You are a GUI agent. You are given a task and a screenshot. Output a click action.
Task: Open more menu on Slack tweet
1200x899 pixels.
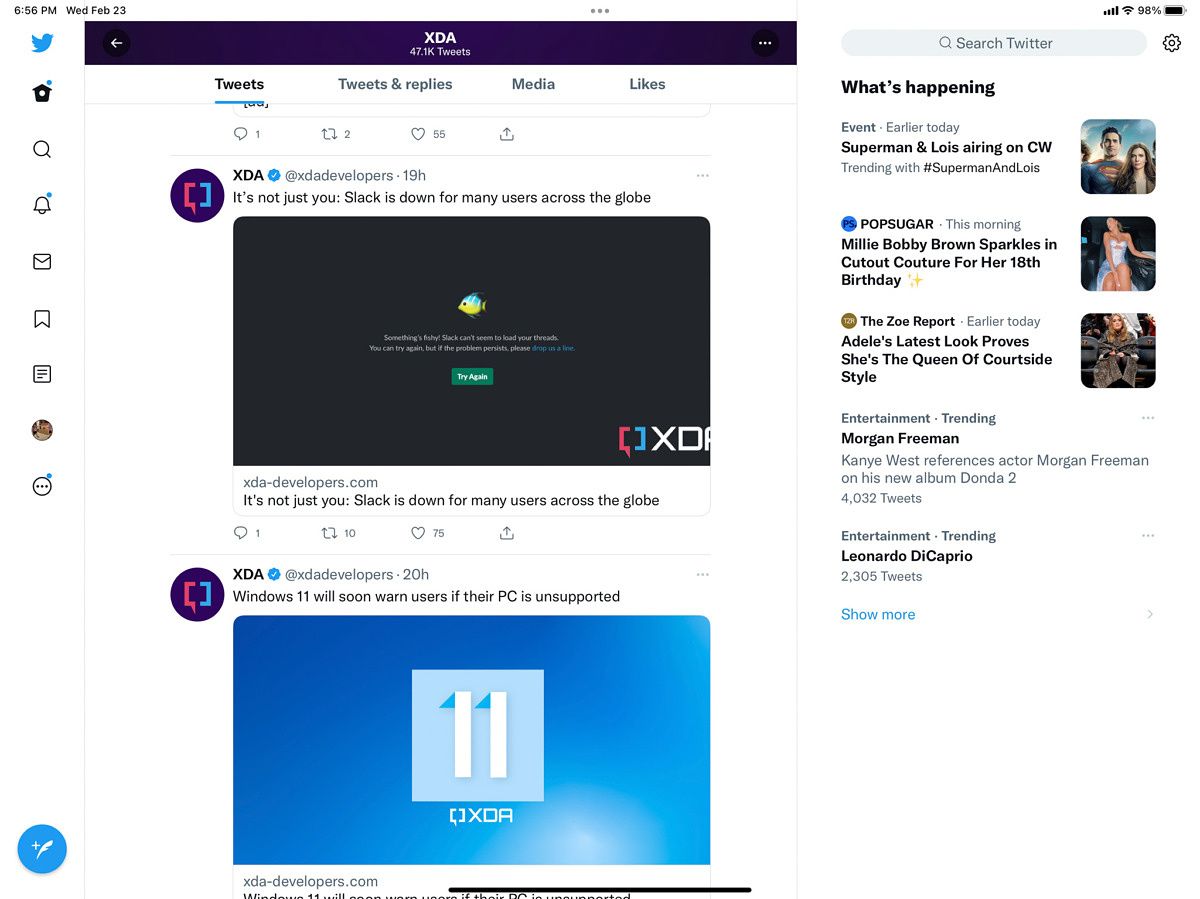[x=702, y=175]
